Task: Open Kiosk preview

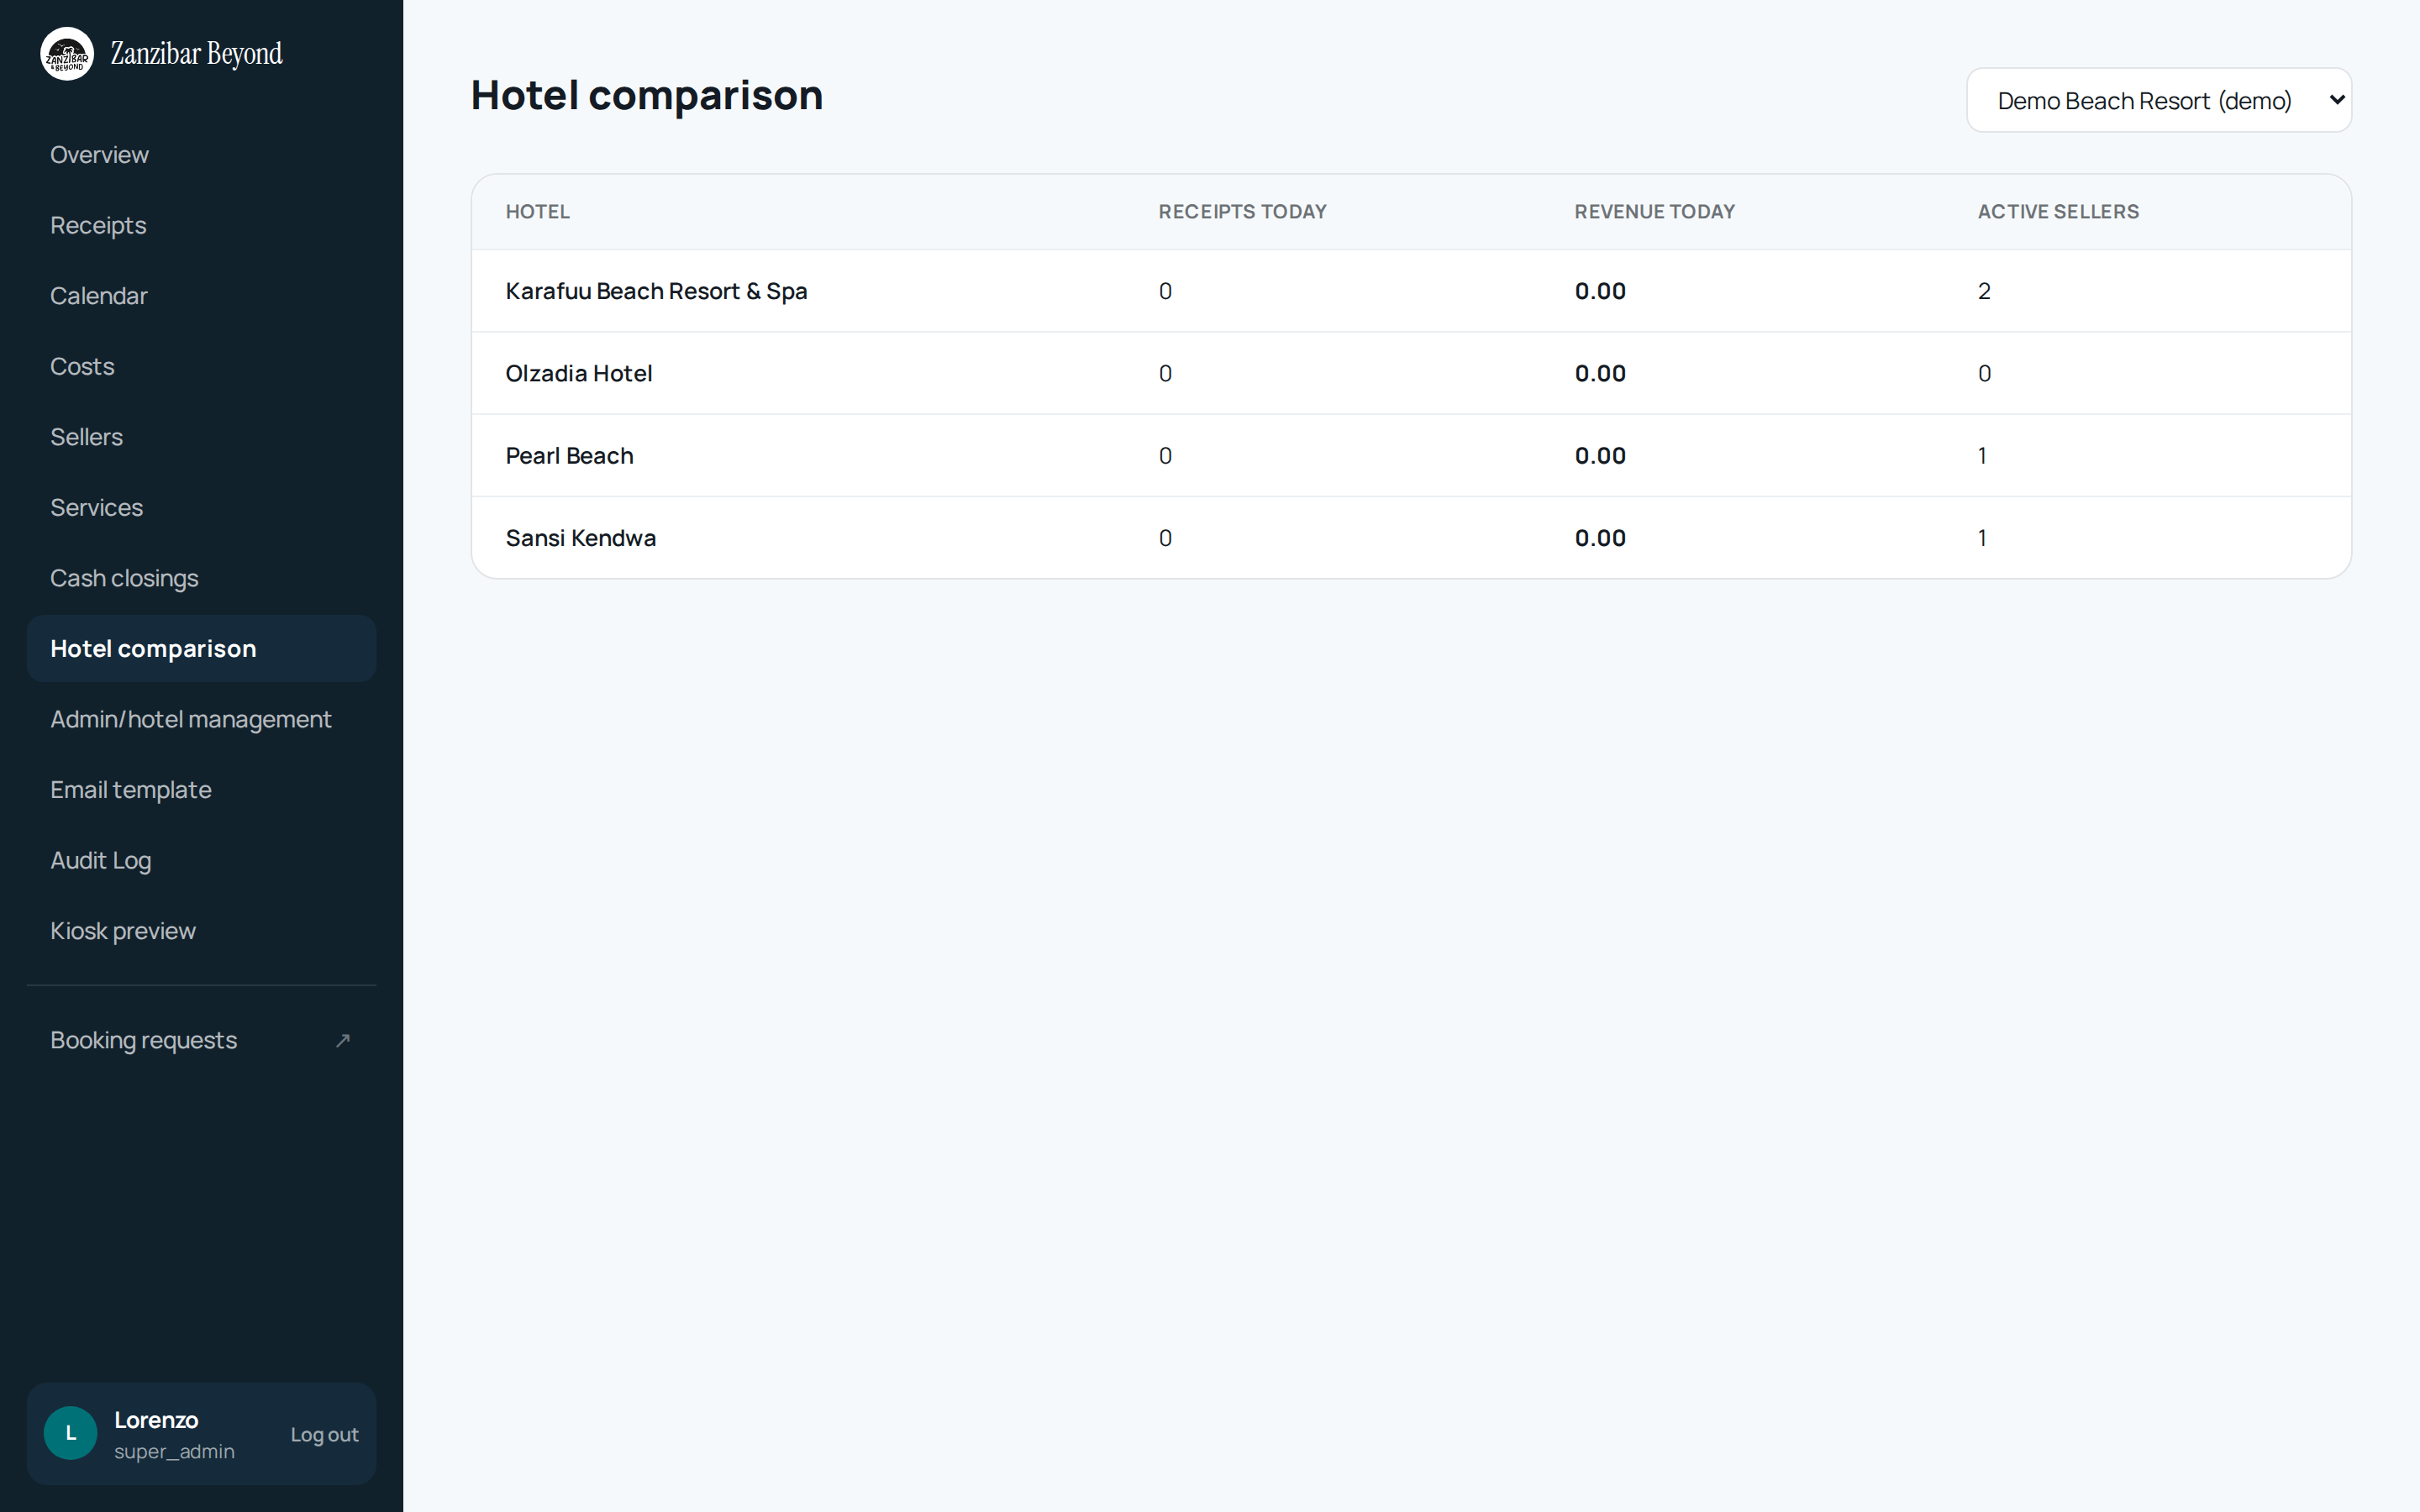Action: click(x=201, y=931)
